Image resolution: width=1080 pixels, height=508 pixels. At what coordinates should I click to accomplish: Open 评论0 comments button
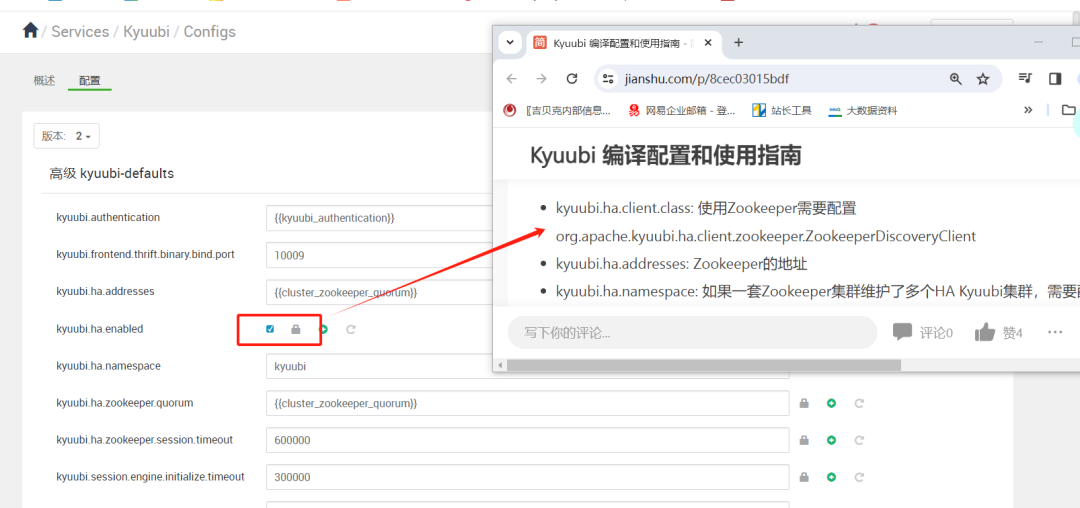click(x=923, y=332)
